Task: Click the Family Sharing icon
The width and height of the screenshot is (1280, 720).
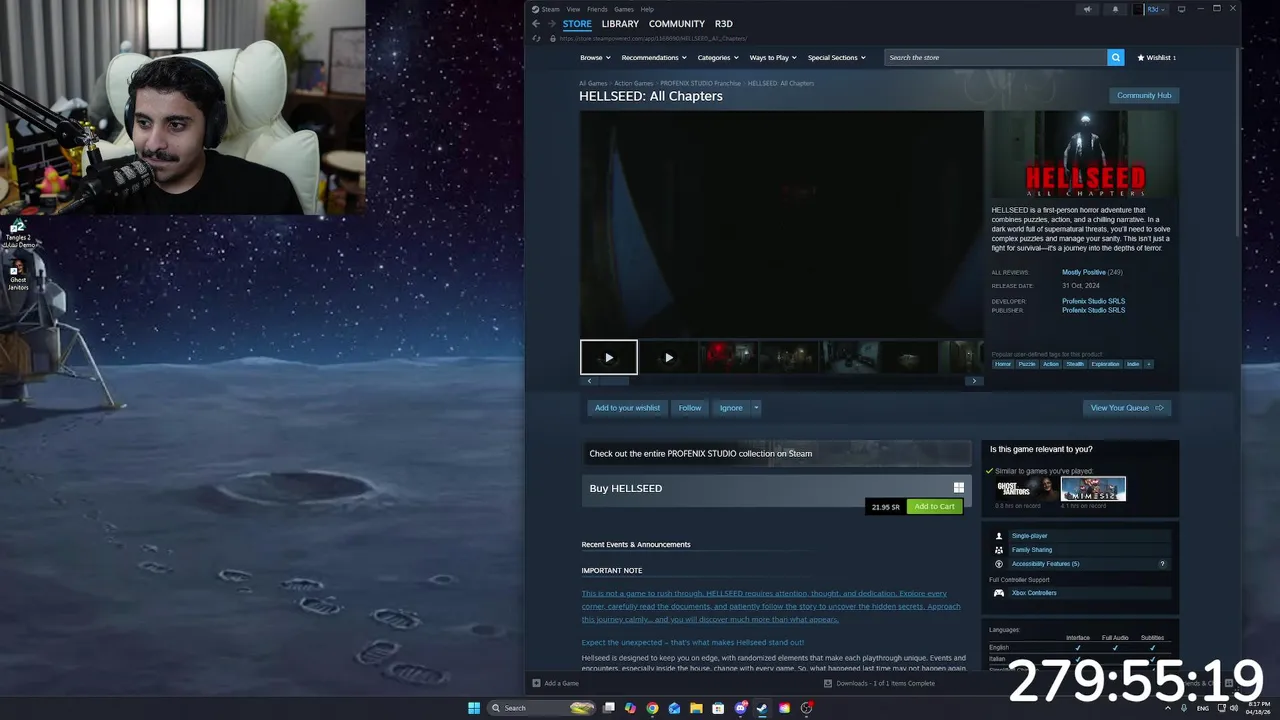Action: [x=998, y=550]
